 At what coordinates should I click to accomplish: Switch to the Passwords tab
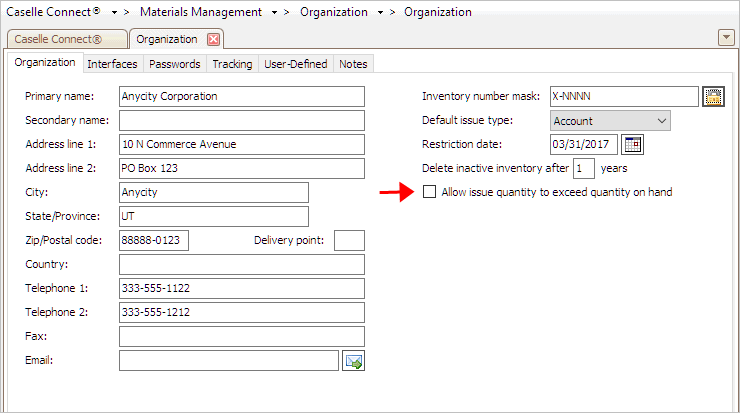point(175,64)
